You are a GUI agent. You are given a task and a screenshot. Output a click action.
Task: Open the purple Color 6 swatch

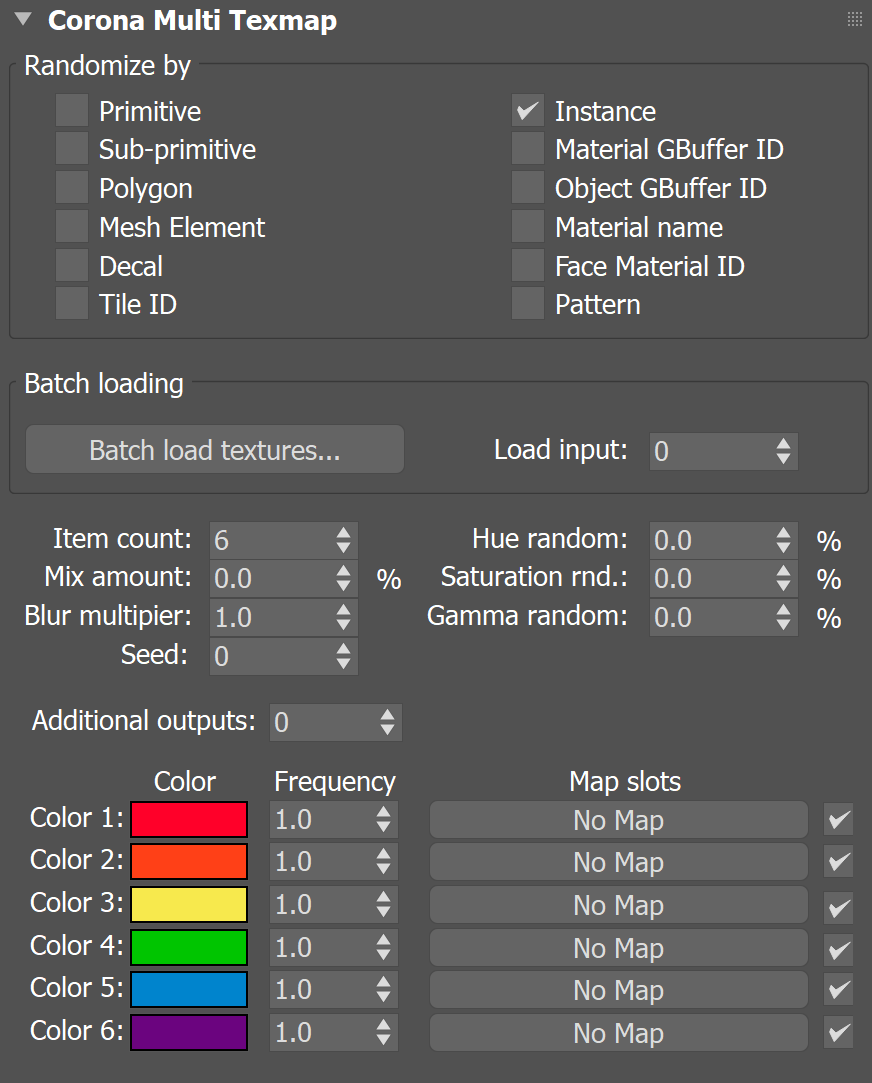click(x=189, y=1032)
